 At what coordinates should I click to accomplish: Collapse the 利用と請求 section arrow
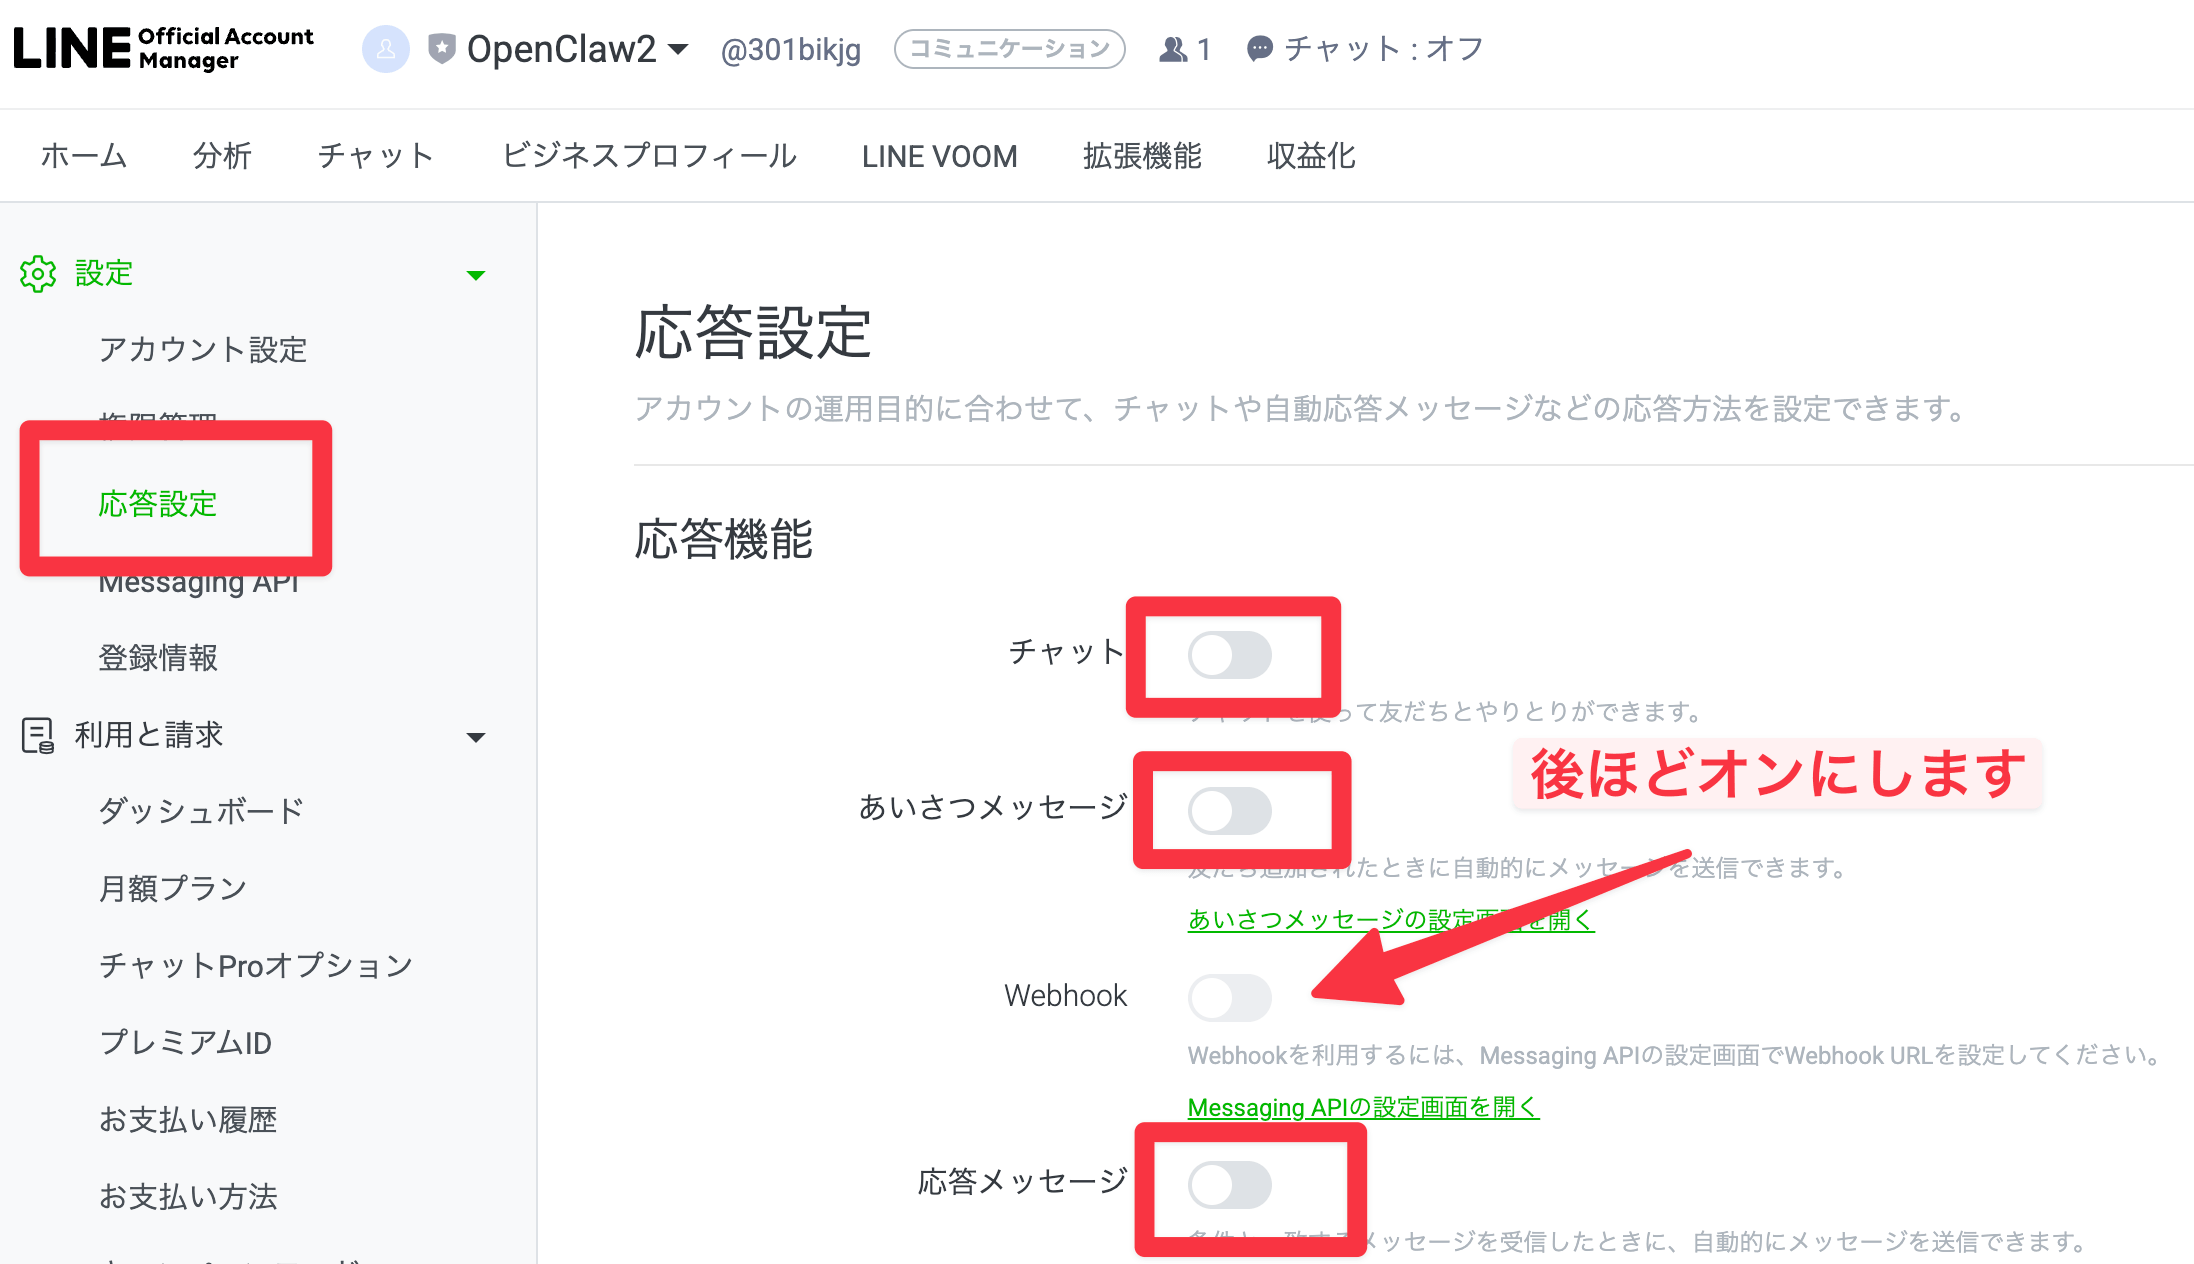[476, 738]
